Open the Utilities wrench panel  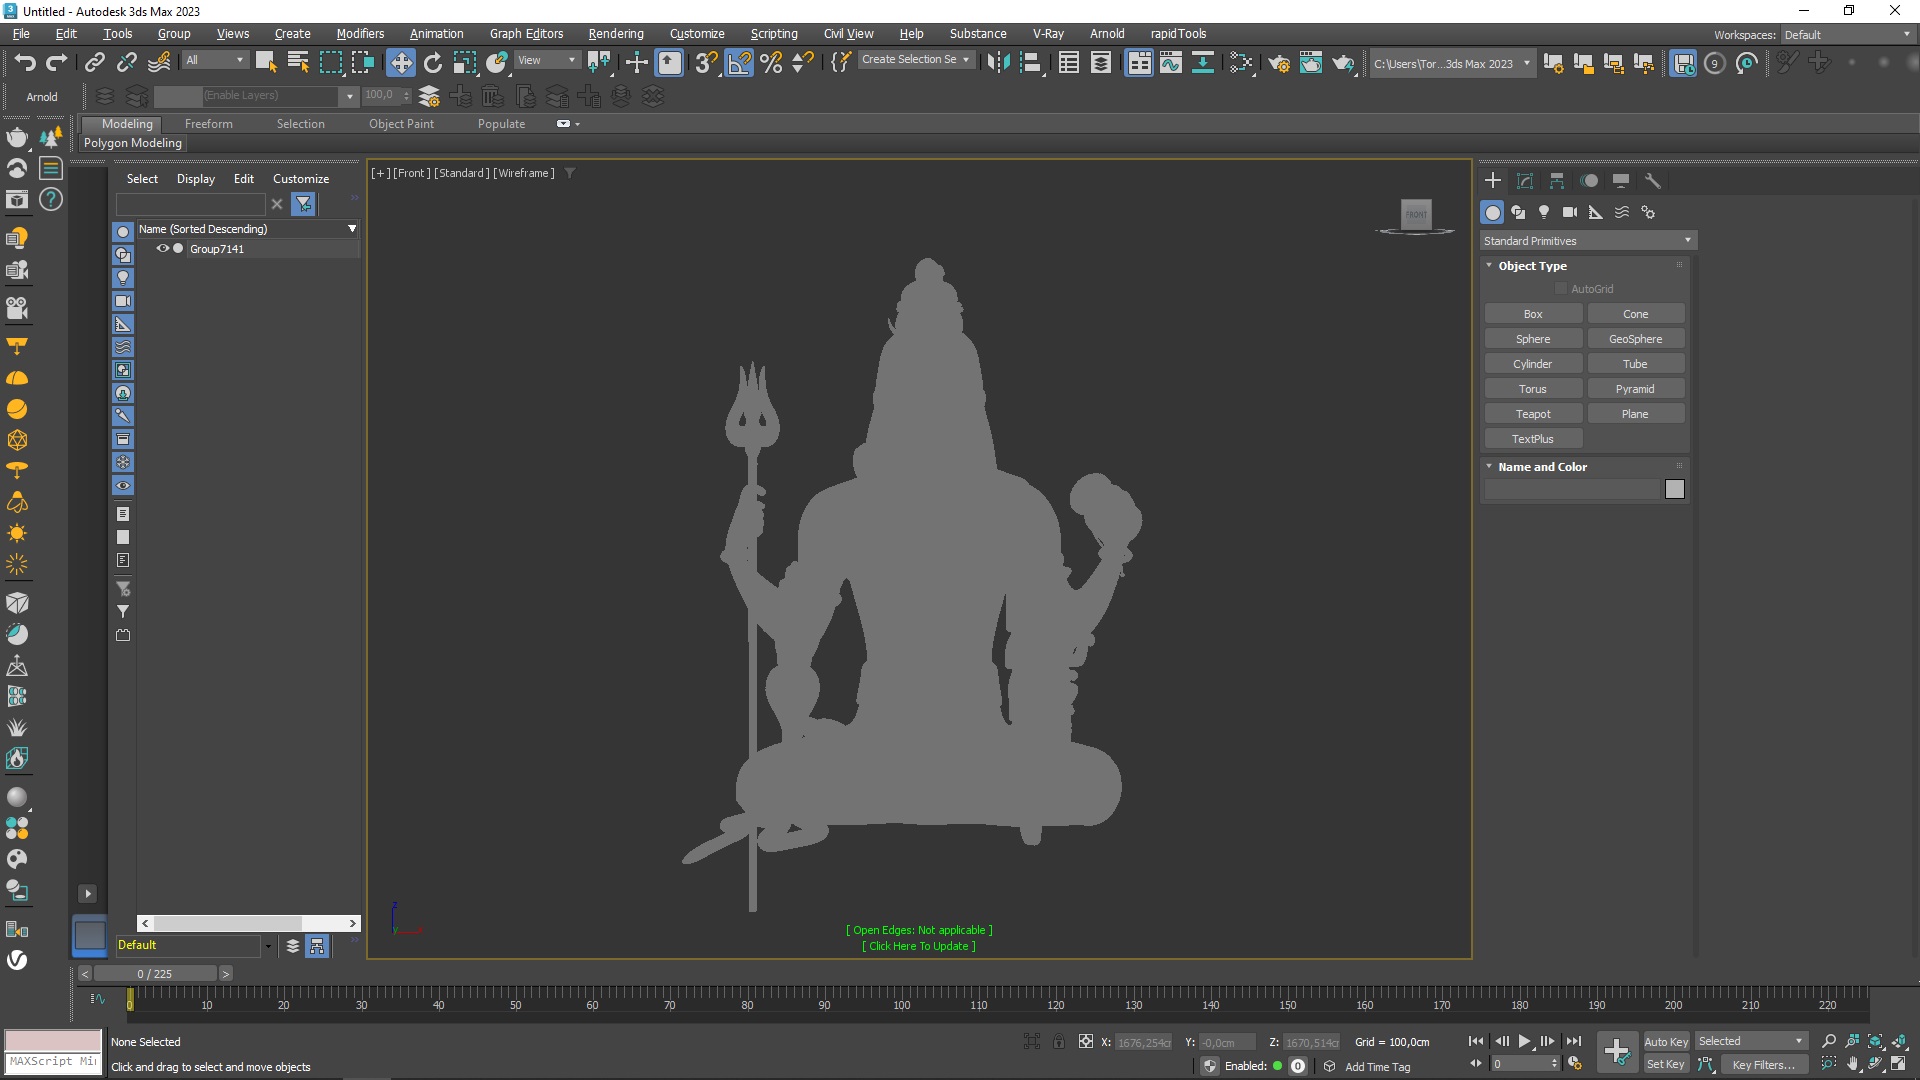pyautogui.click(x=1653, y=181)
